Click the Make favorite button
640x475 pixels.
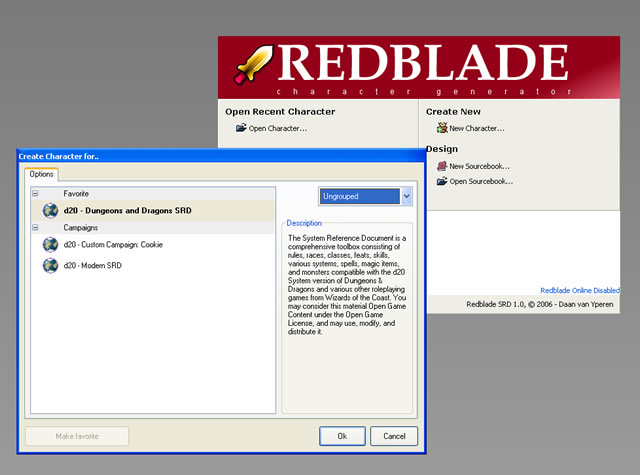[77, 436]
